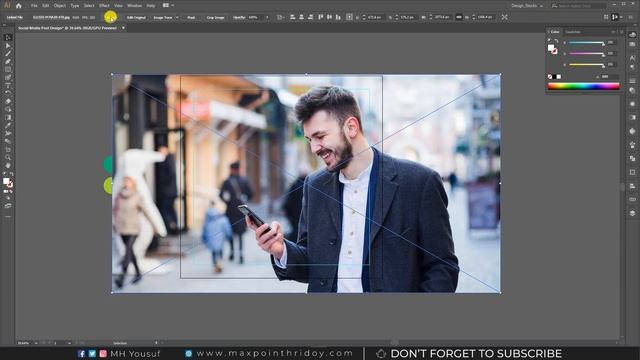Open the Effect menu
Screen dimensions: 640x360
[x=104, y=6]
